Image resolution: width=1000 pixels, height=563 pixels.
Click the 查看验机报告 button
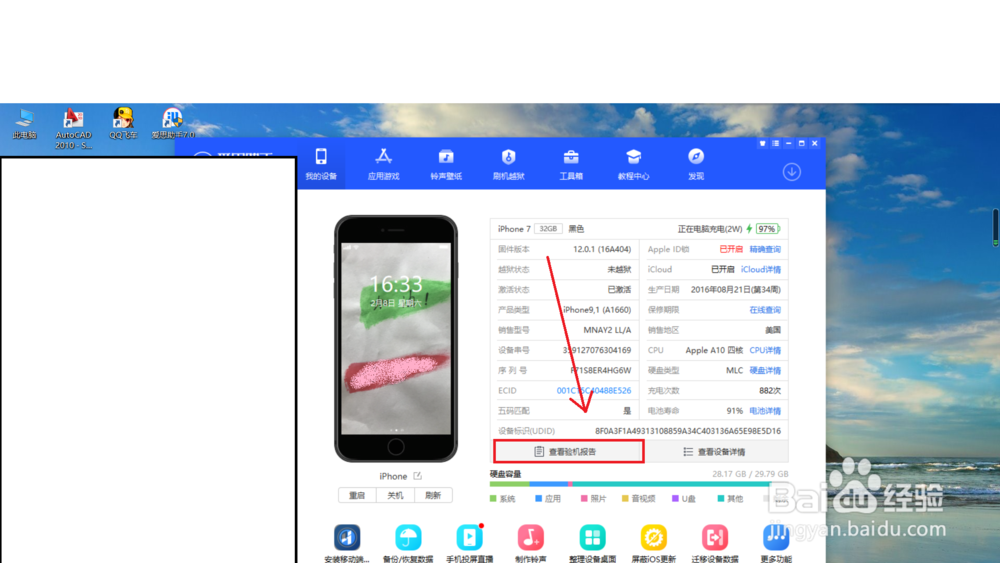568,451
